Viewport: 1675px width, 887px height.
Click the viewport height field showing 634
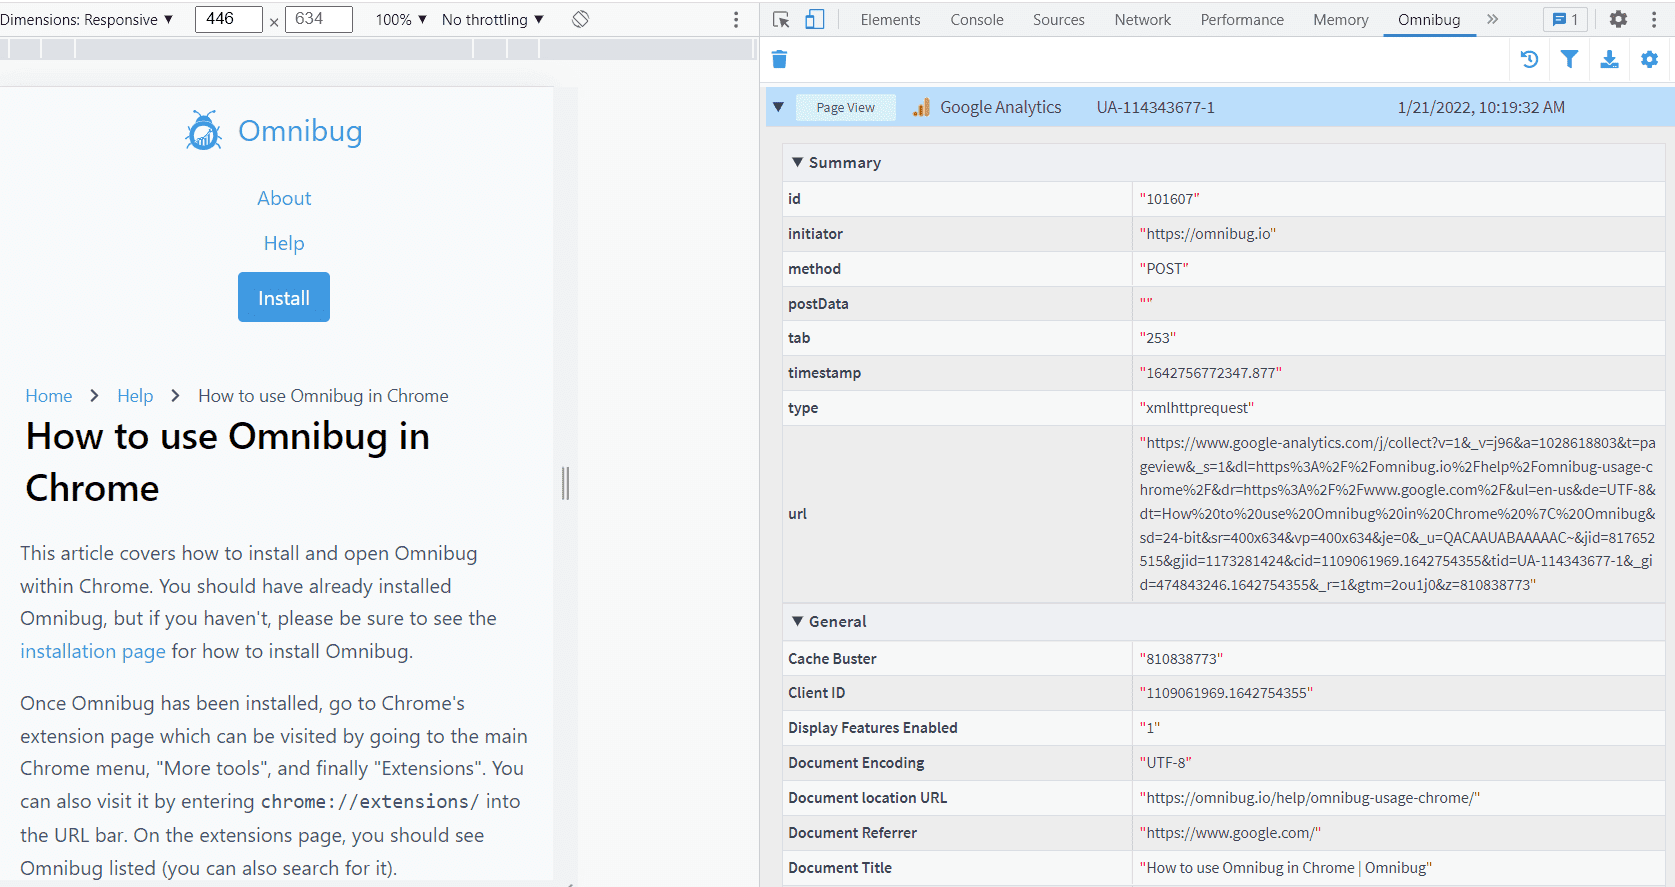[319, 19]
